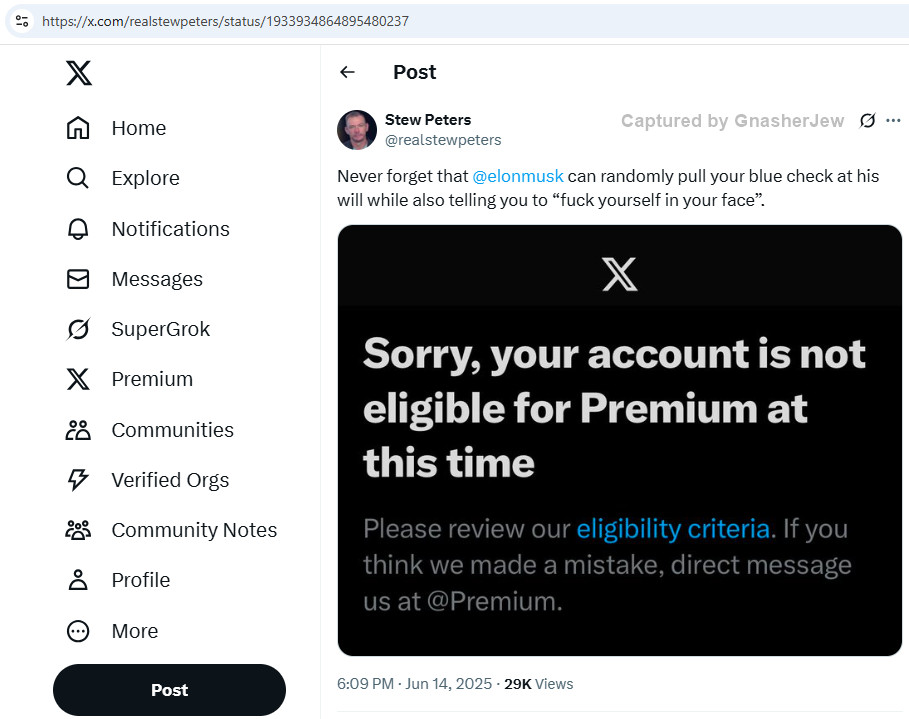The width and height of the screenshot is (909, 719).
Task: Open the @elonmusk mention link
Action: coord(517,176)
